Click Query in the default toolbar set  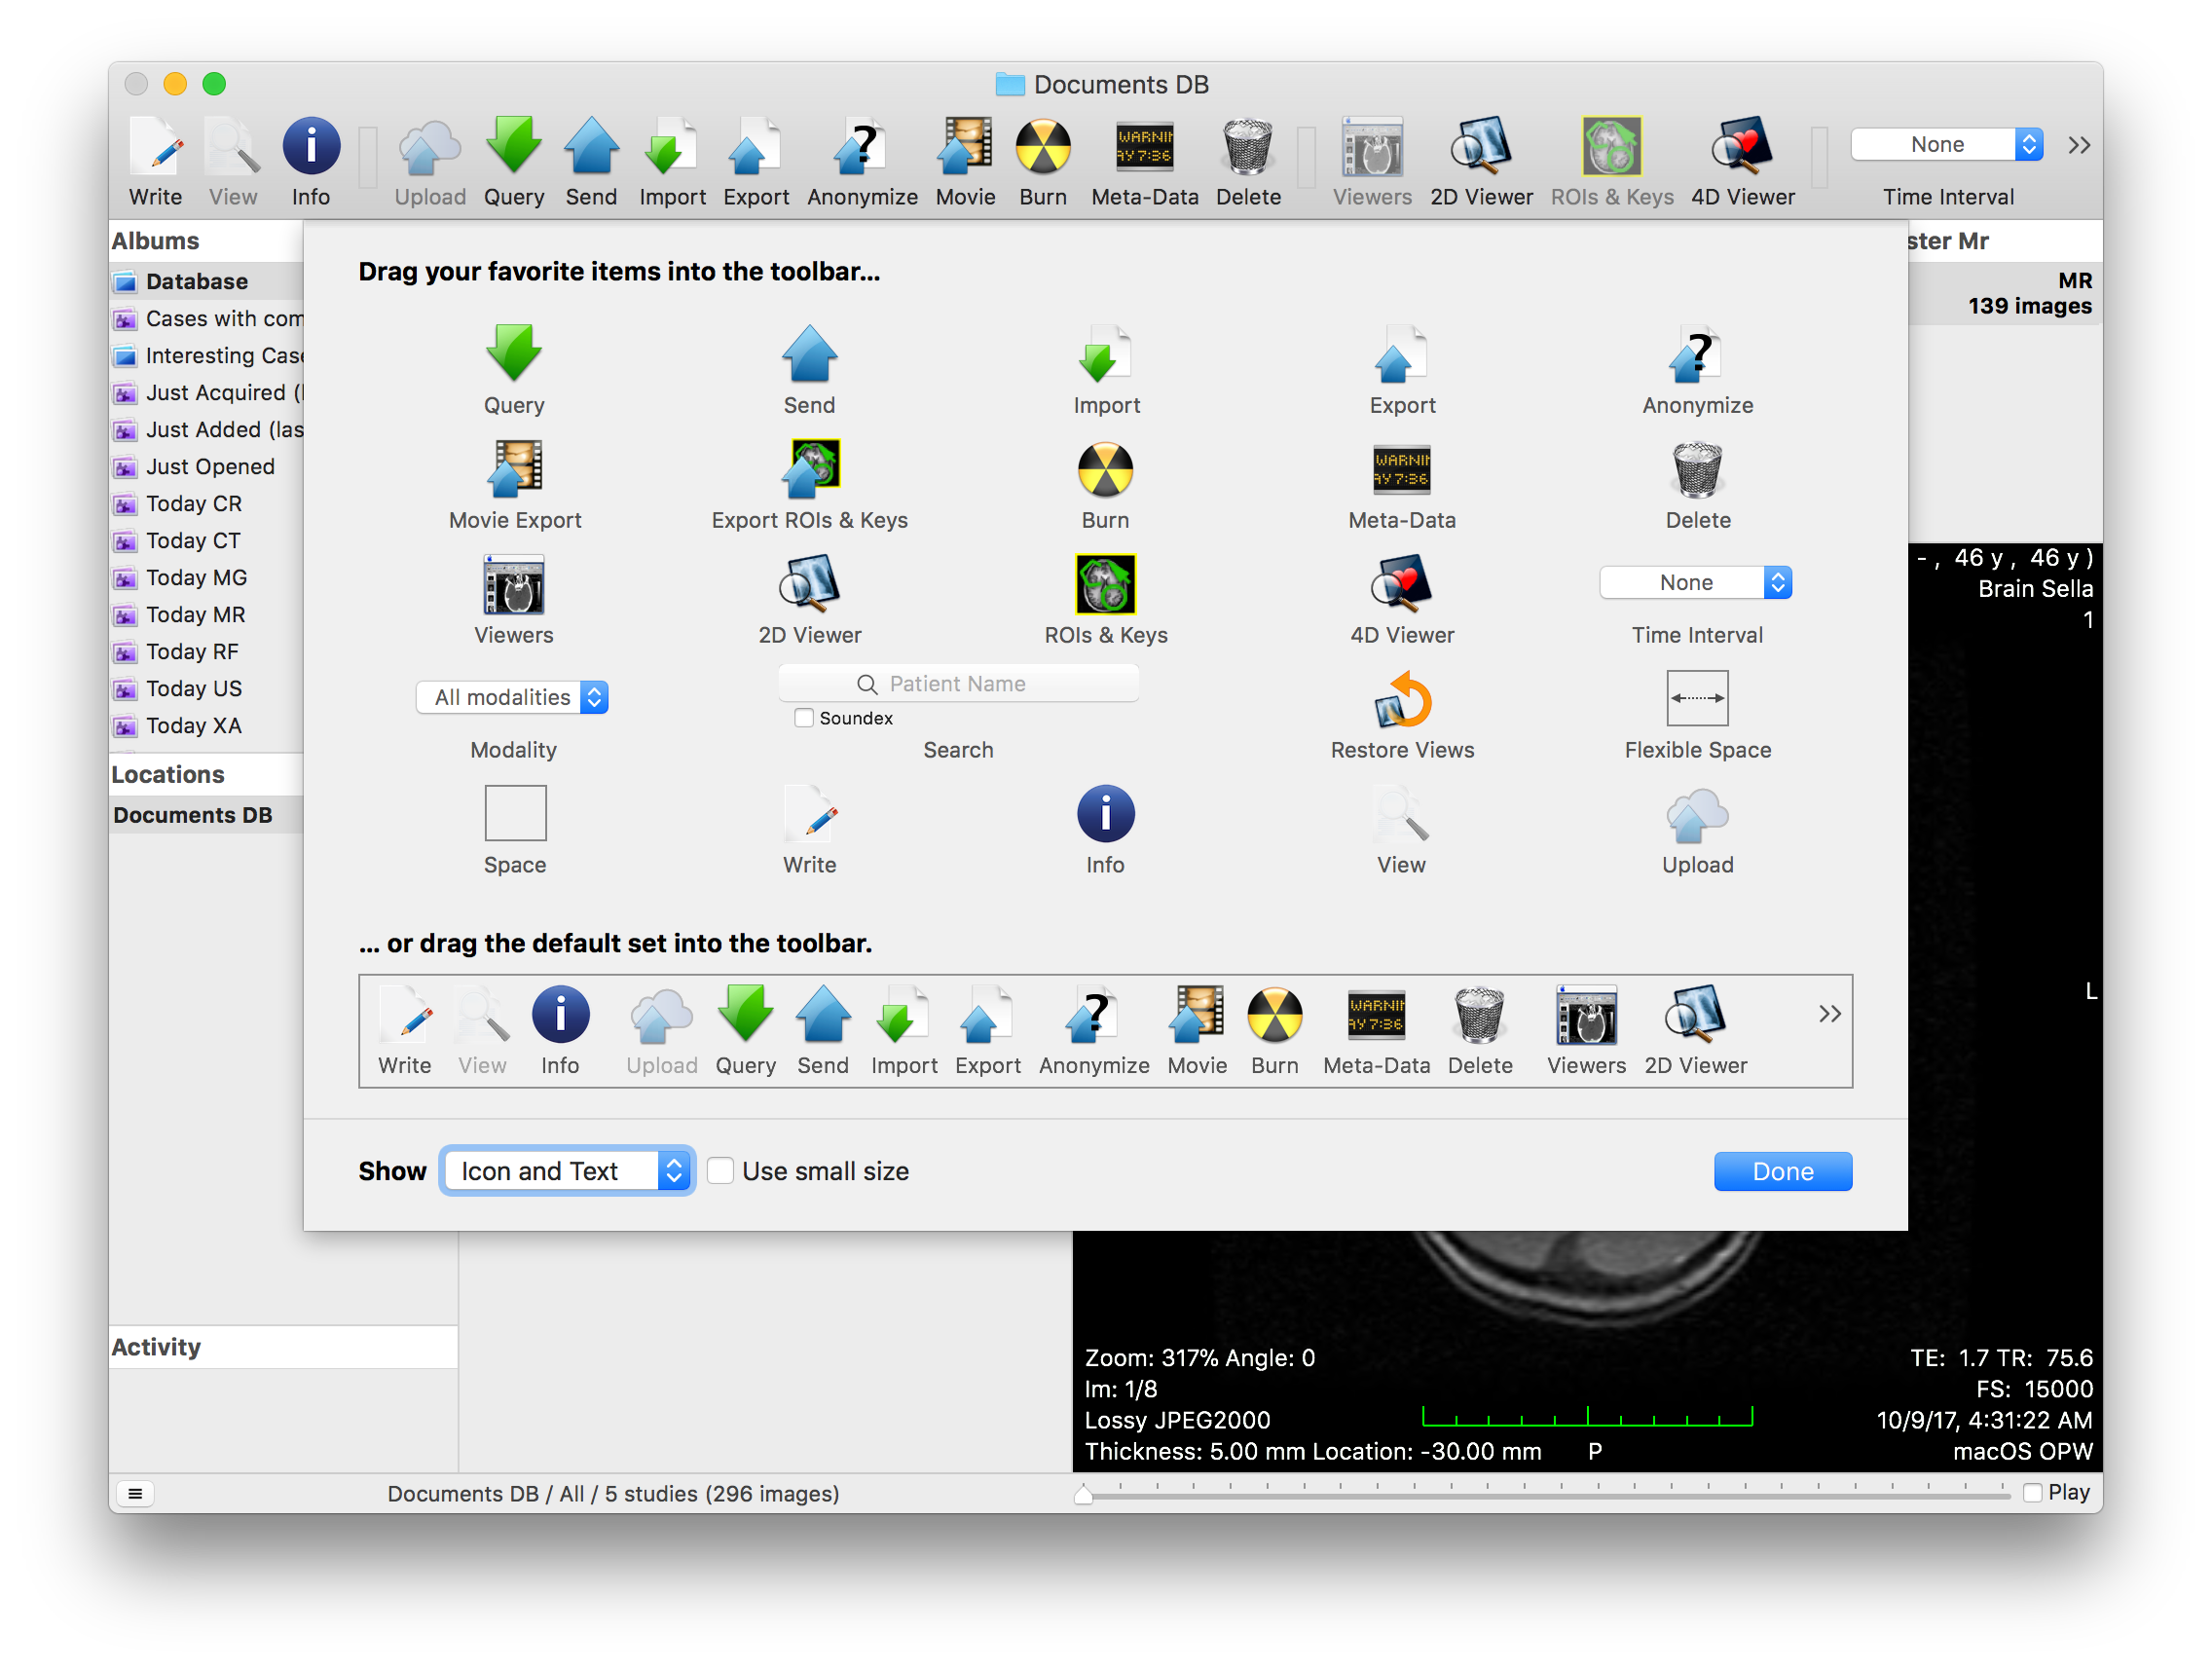[745, 1030]
